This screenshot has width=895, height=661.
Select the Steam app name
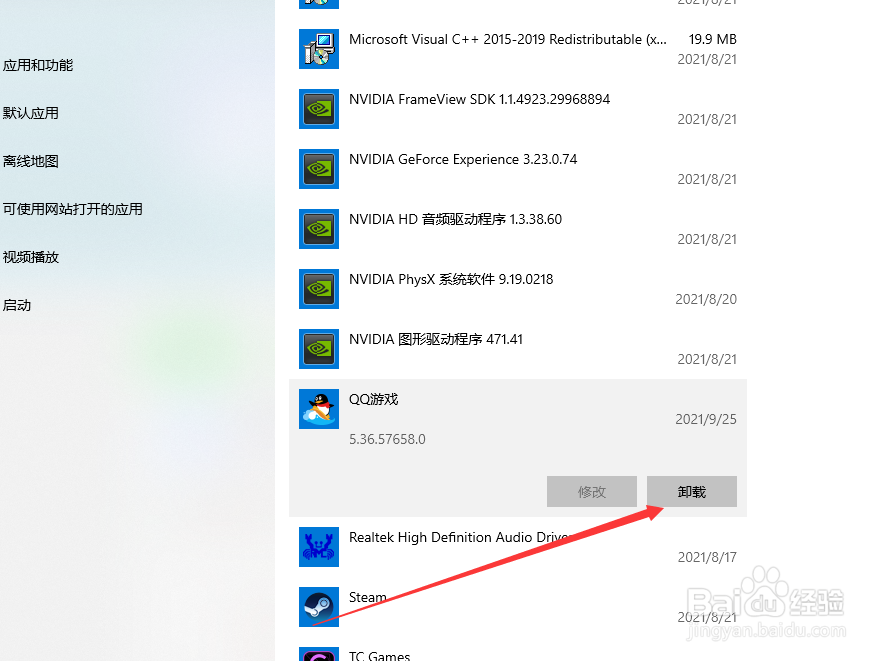click(x=368, y=597)
